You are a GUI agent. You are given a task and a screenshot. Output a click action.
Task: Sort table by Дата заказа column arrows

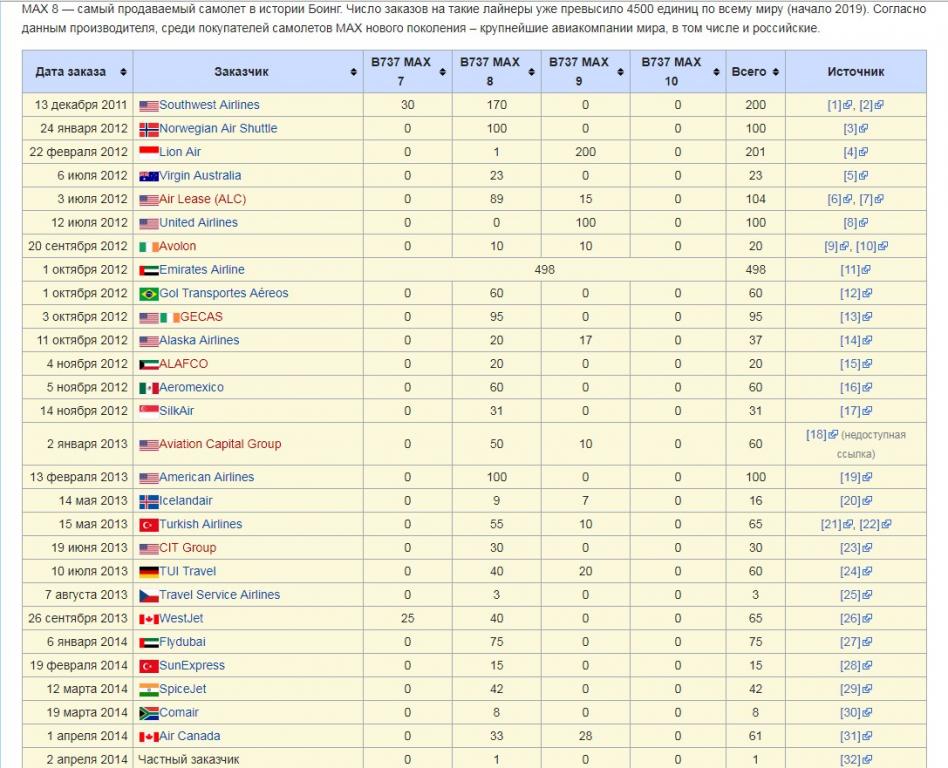123,72
